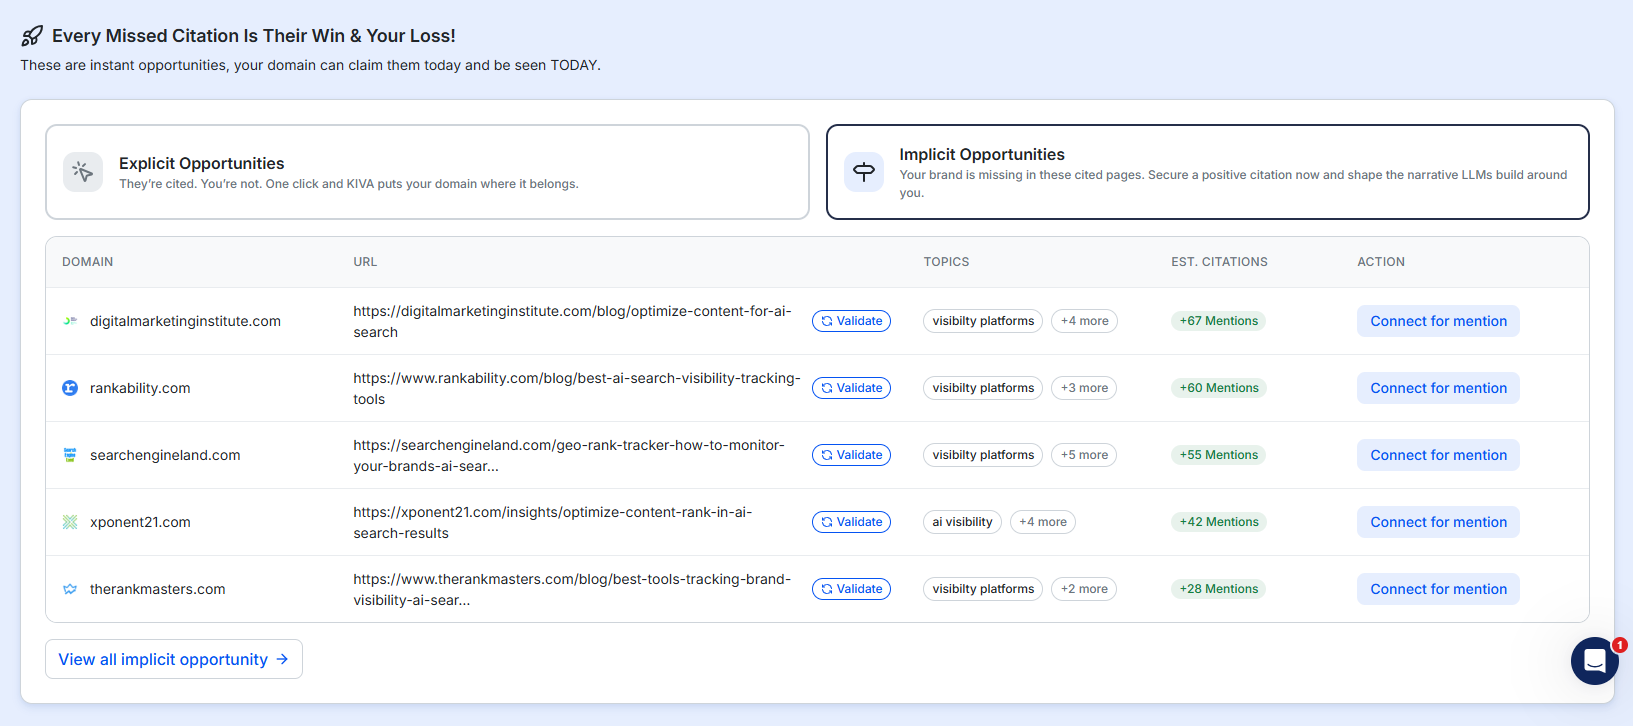Click the Explicit Opportunities cursor icon

click(83, 172)
